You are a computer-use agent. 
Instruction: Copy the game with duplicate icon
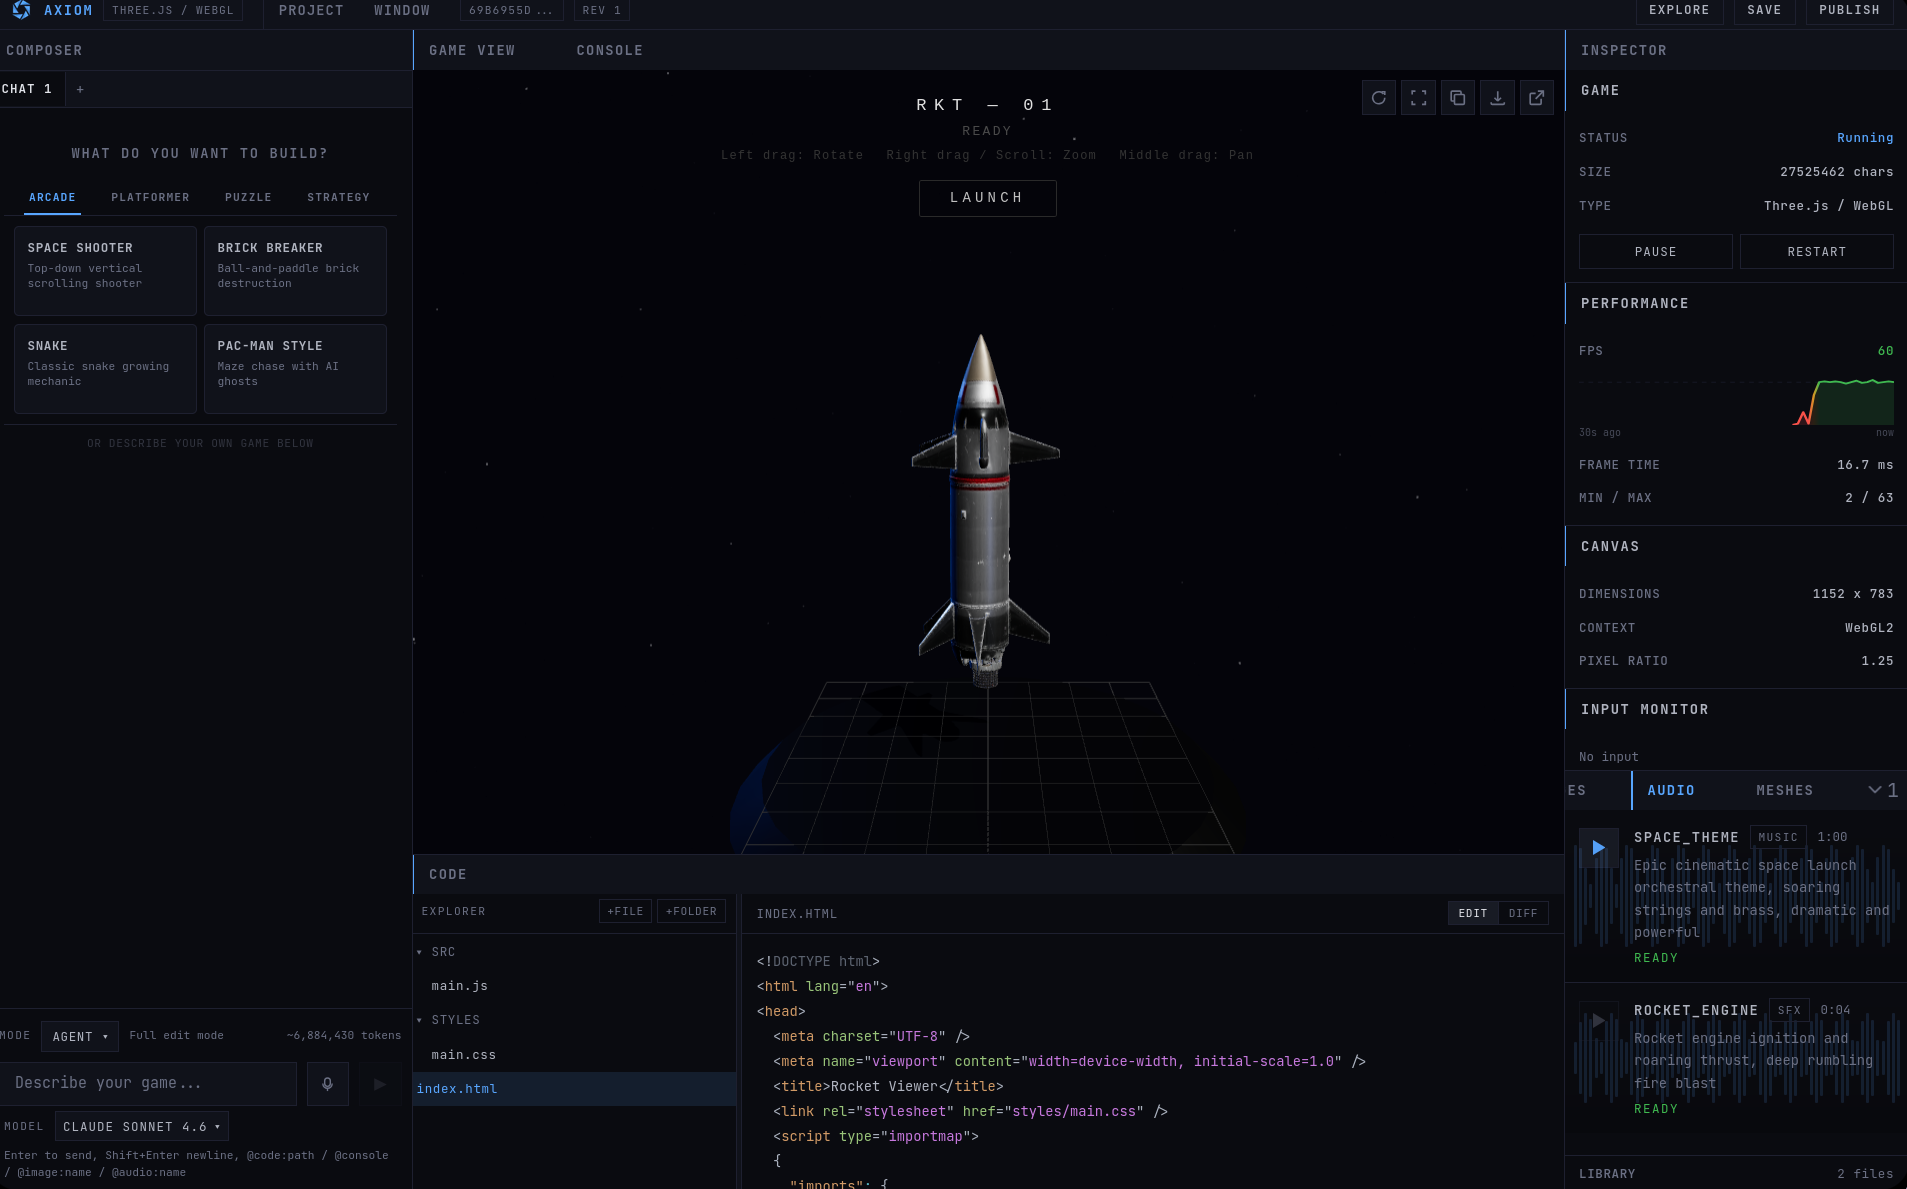pyautogui.click(x=1458, y=97)
